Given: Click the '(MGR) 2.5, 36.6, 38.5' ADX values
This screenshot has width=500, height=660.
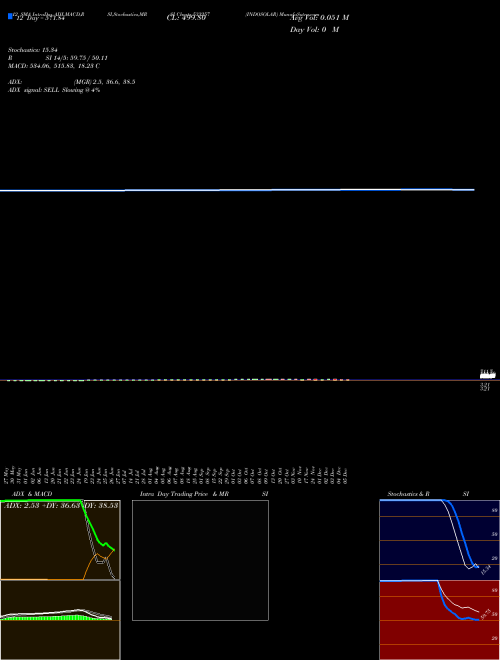Looking at the screenshot, I should [104, 82].
